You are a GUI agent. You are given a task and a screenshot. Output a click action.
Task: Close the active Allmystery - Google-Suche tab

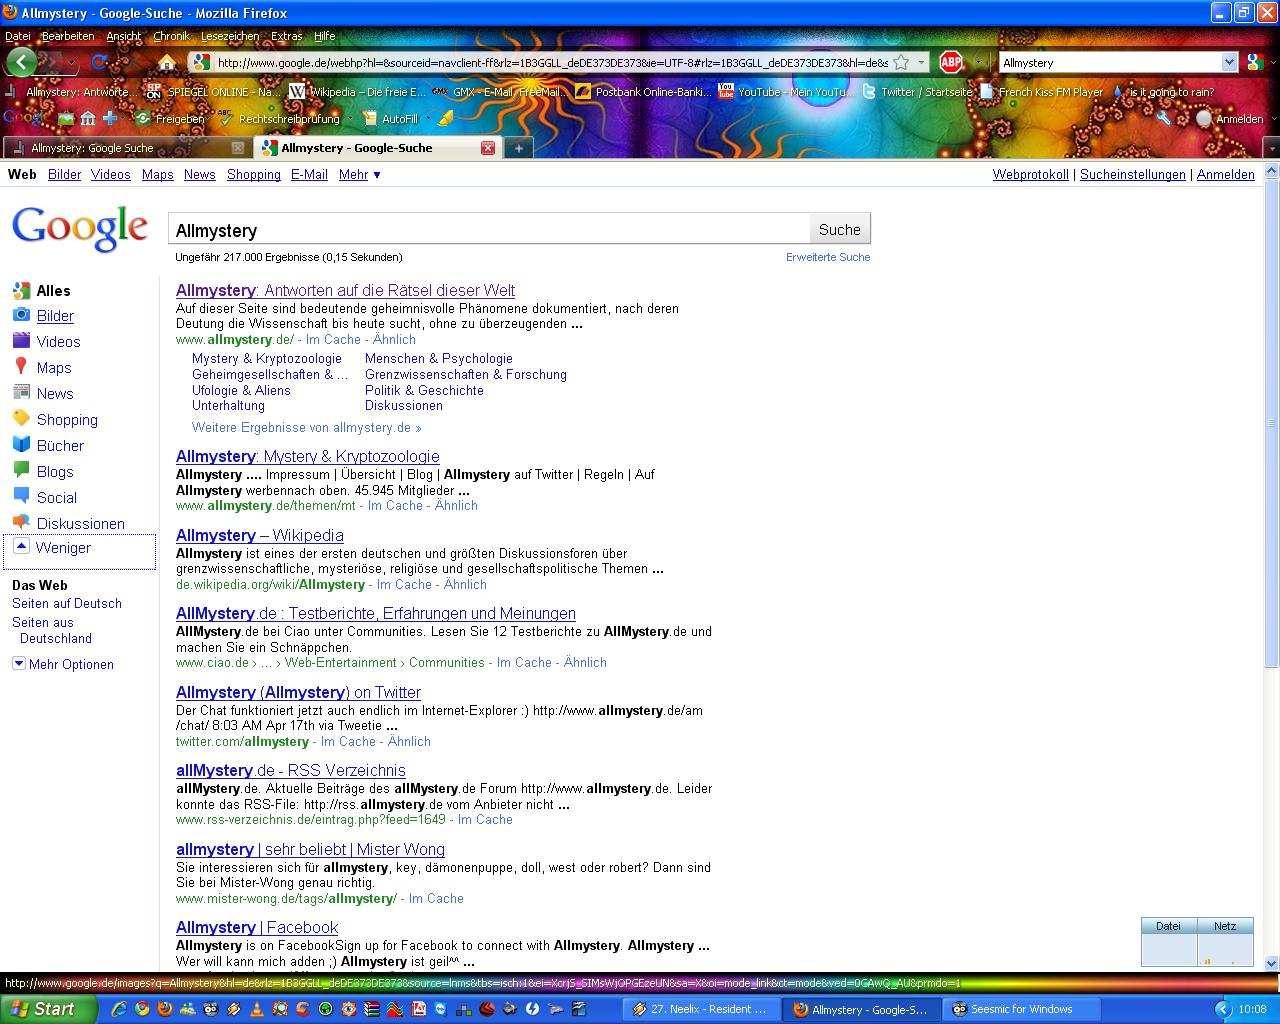point(488,148)
